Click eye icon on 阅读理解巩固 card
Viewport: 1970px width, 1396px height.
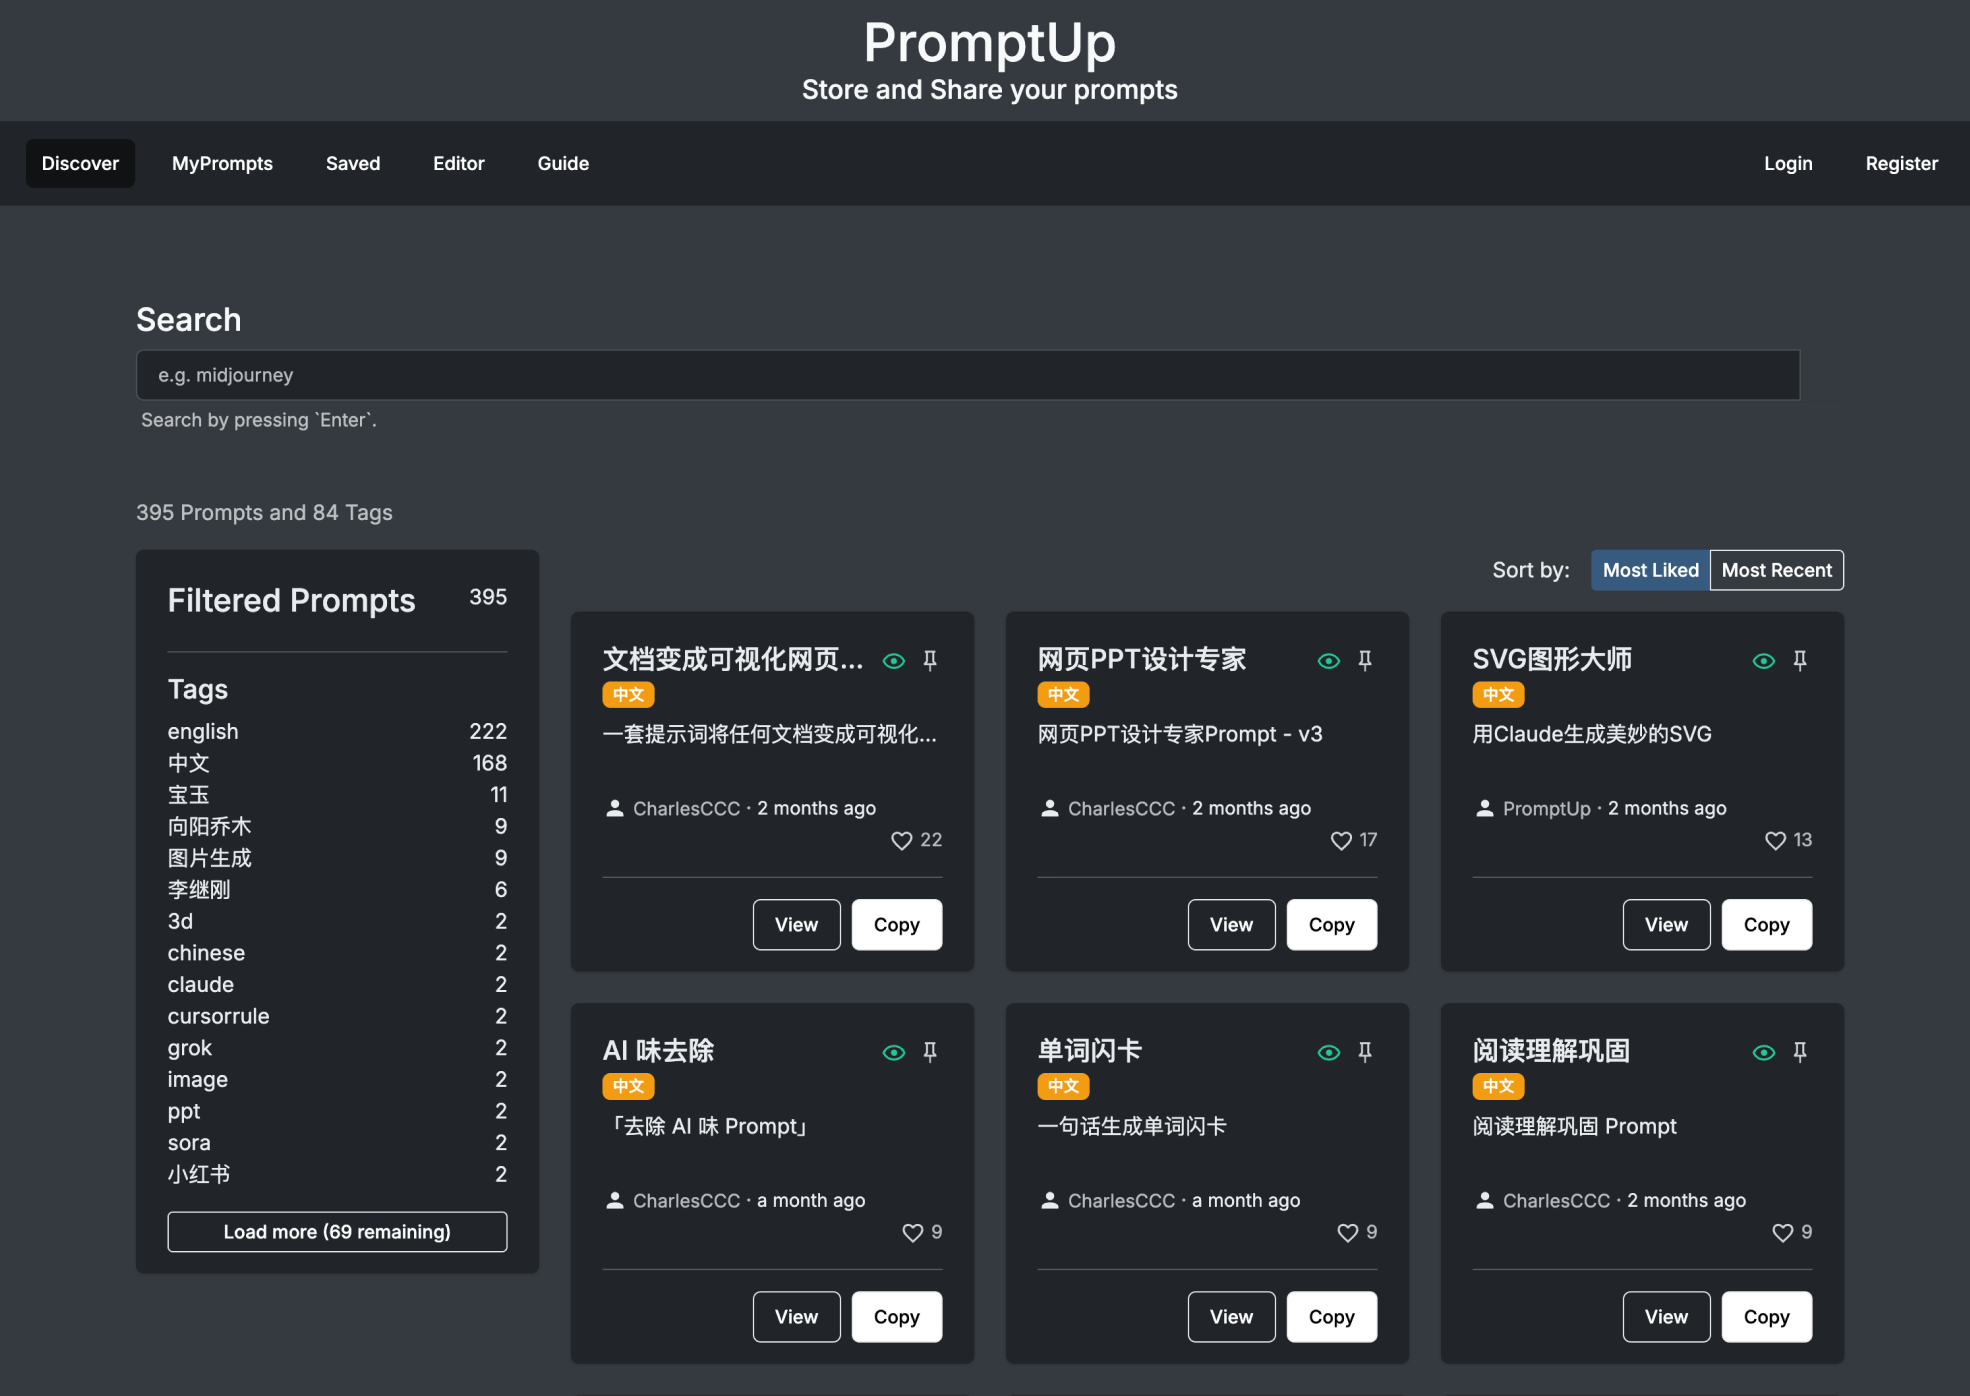click(x=1764, y=1053)
